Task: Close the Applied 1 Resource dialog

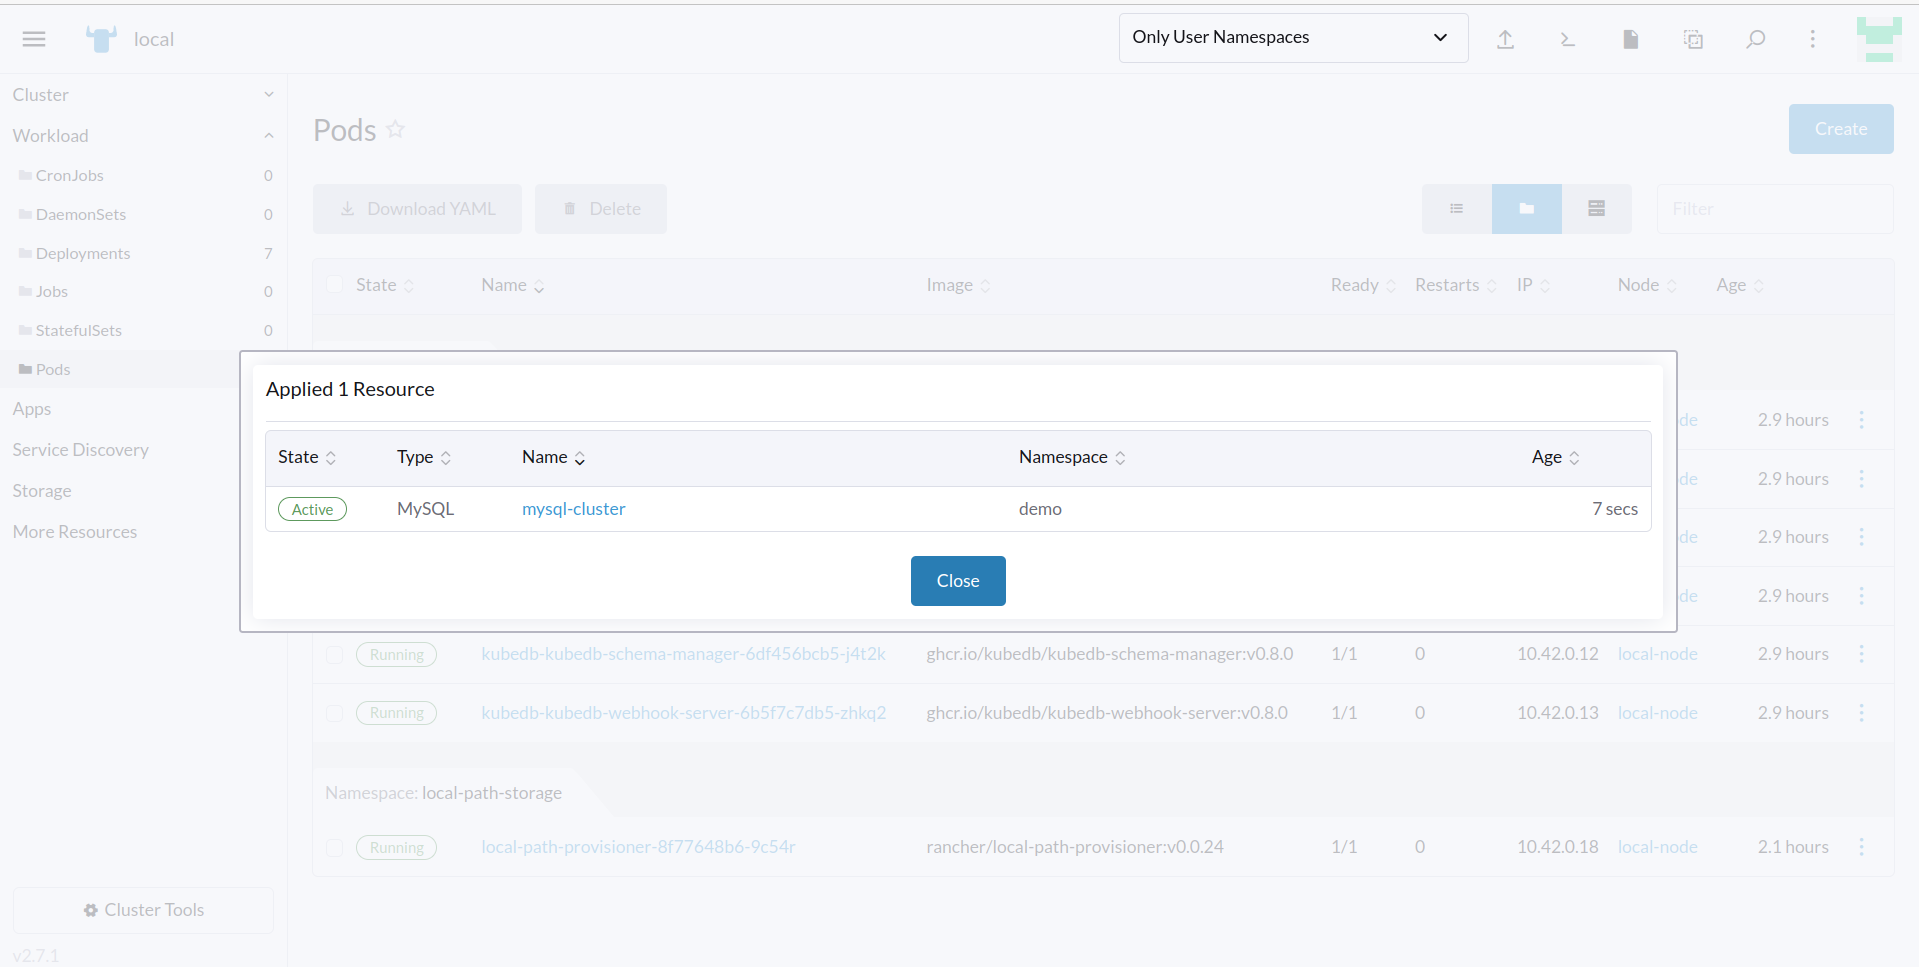Action: (957, 581)
